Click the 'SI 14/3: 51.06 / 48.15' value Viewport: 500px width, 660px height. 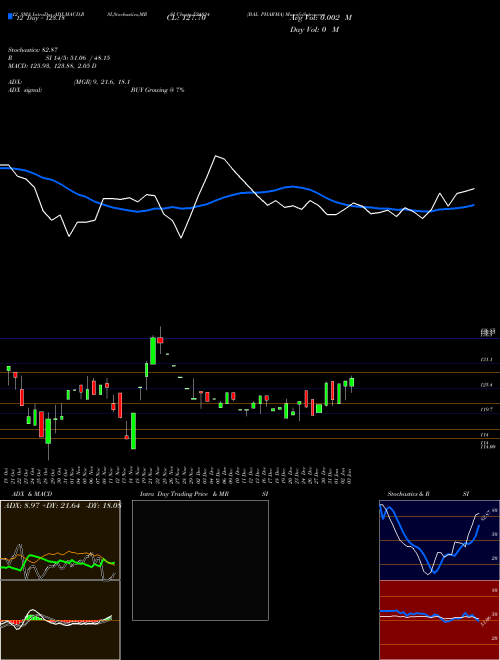tap(78, 58)
